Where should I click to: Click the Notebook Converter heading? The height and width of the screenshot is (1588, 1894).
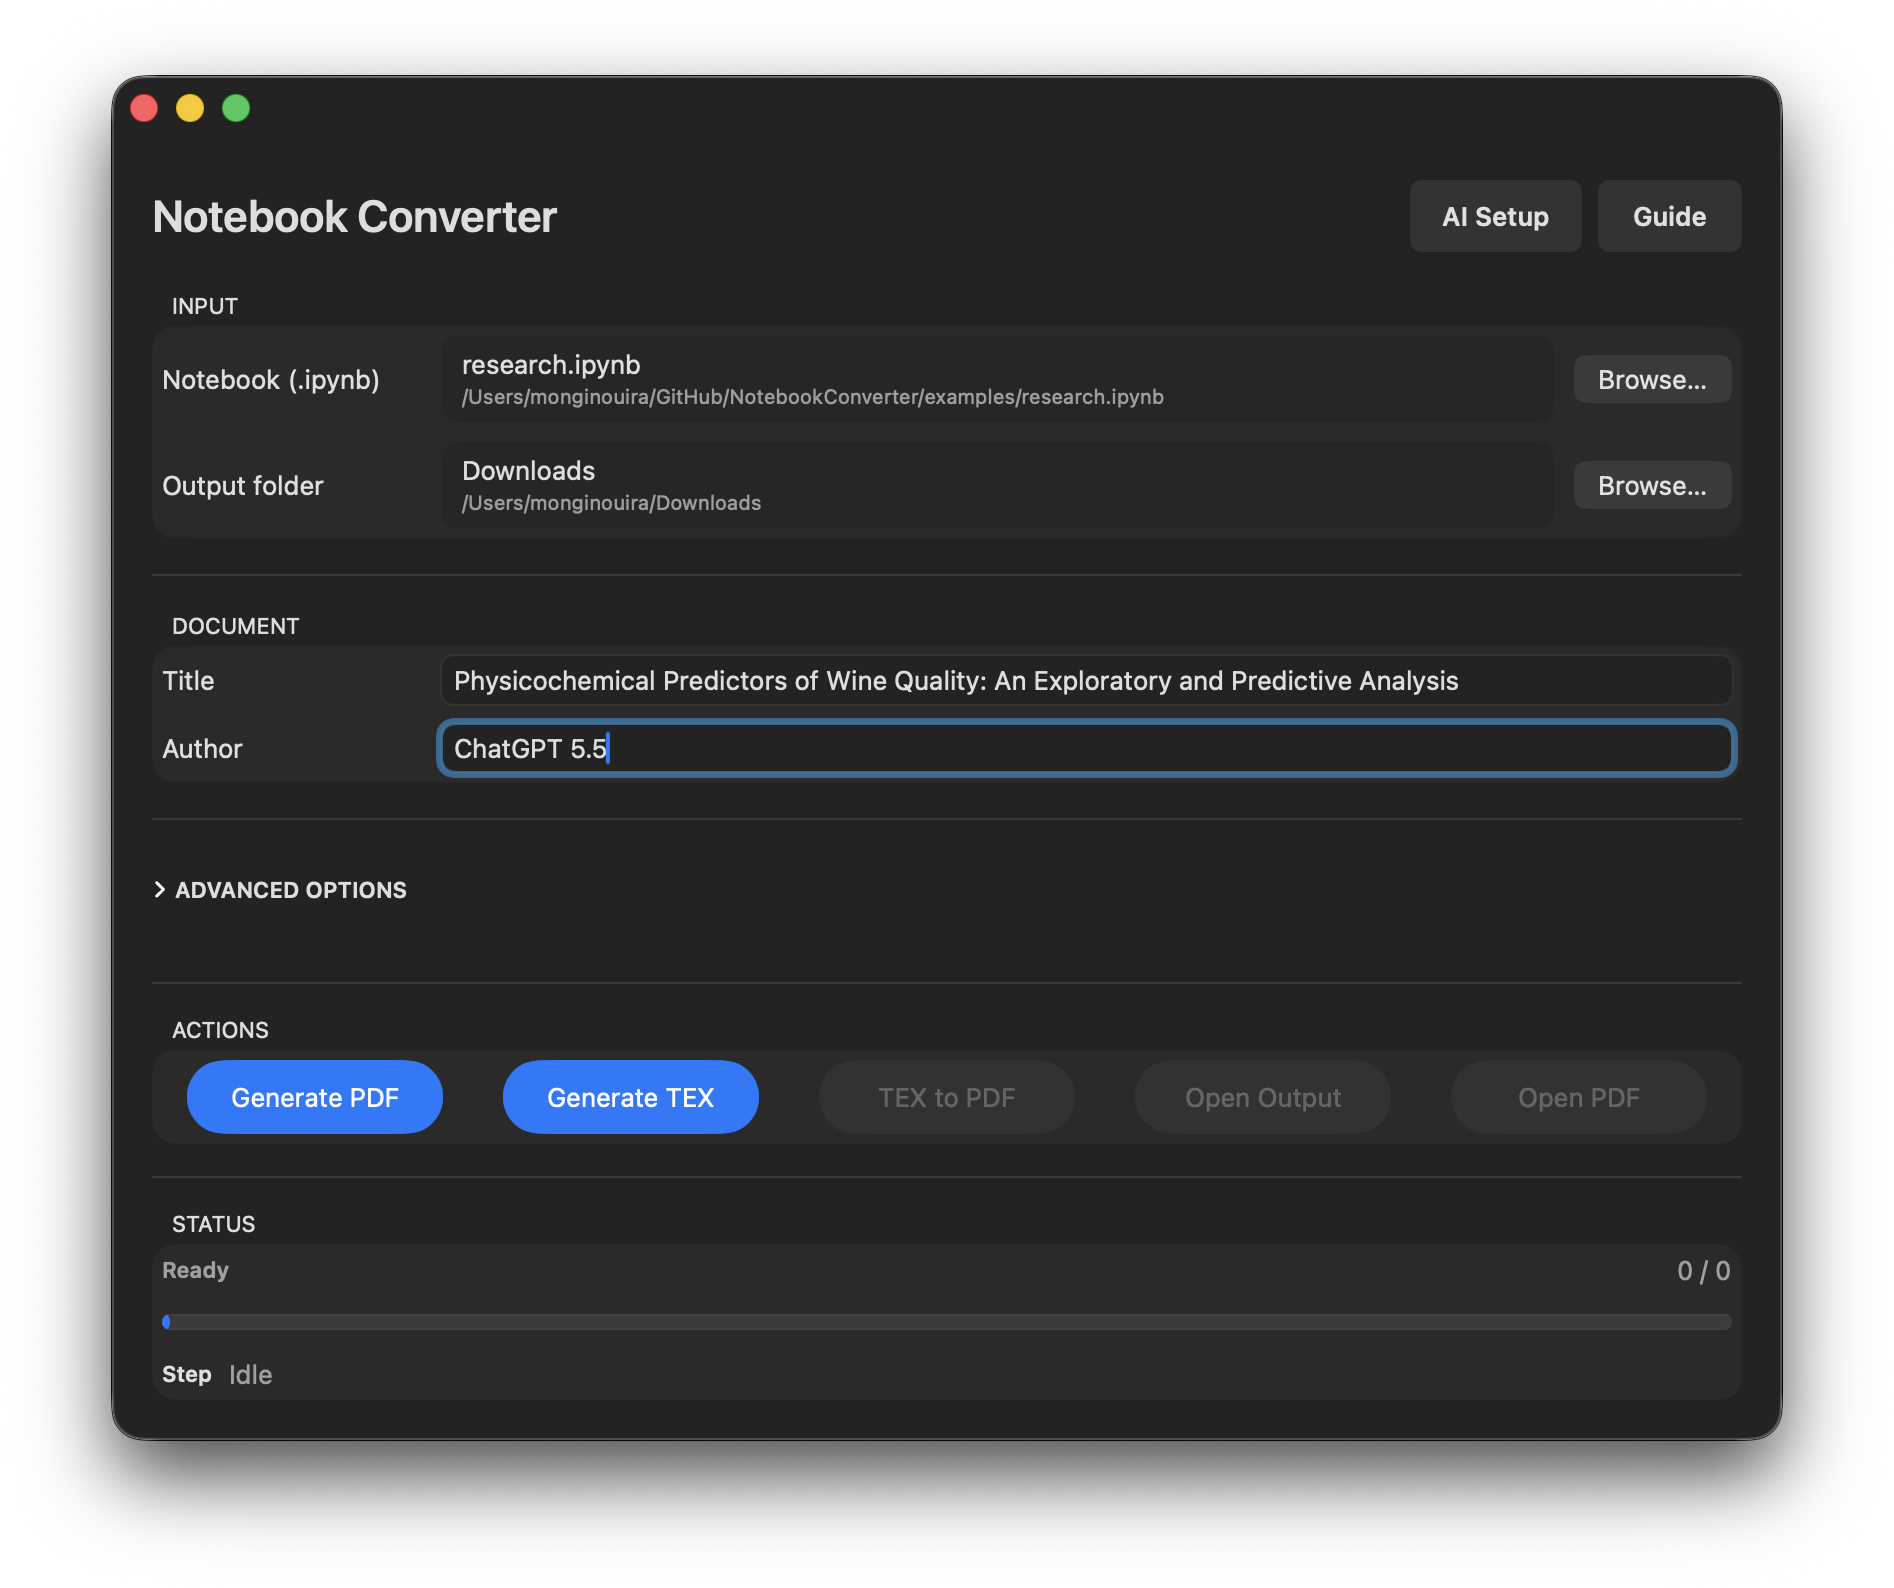pyautogui.click(x=355, y=217)
